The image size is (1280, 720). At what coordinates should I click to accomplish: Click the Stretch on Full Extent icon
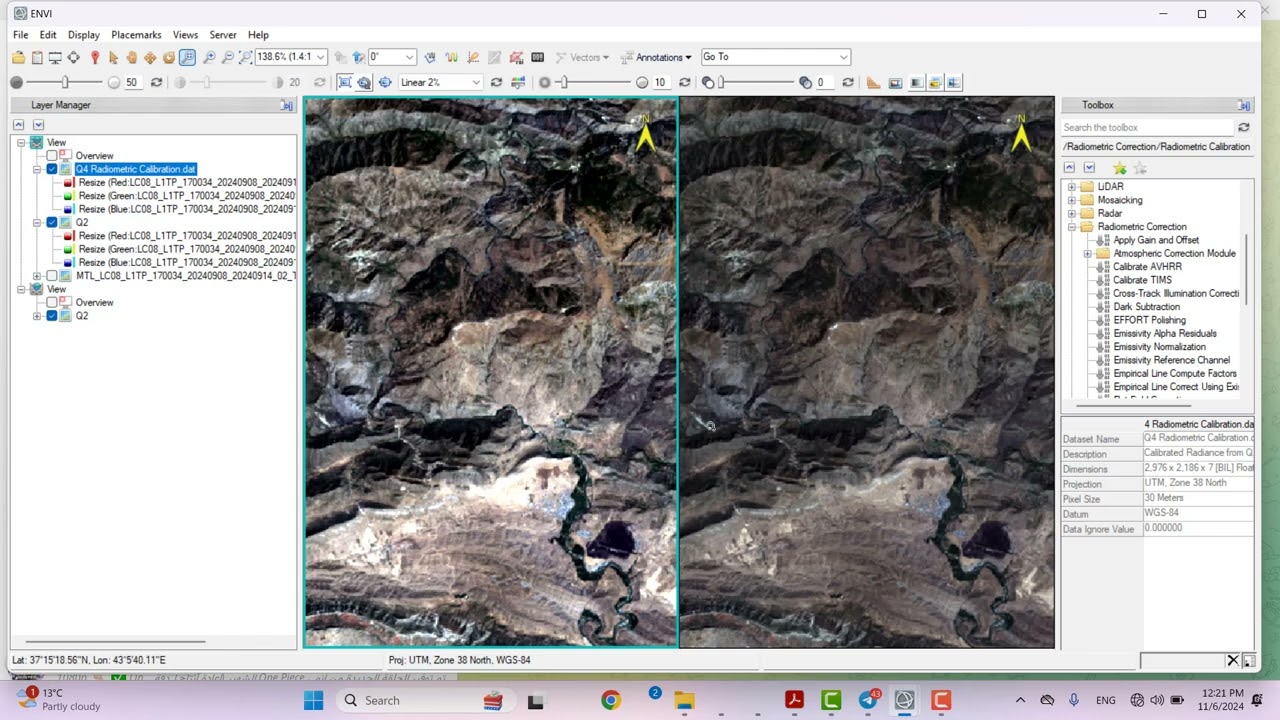(345, 83)
